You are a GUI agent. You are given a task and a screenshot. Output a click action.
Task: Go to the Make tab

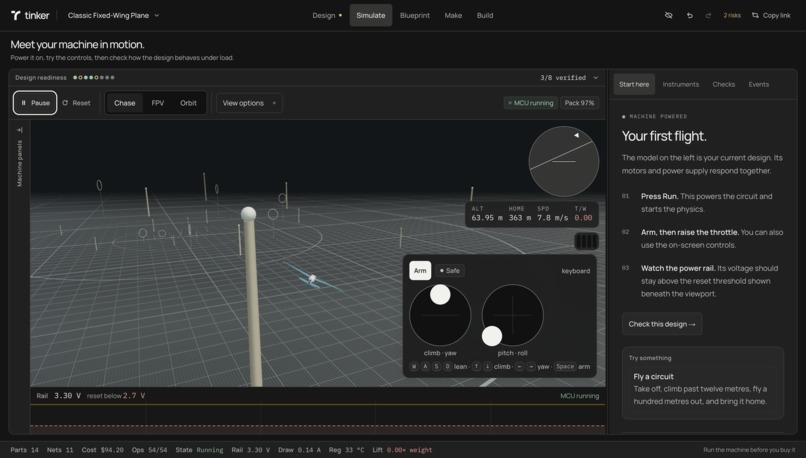pyautogui.click(x=453, y=15)
